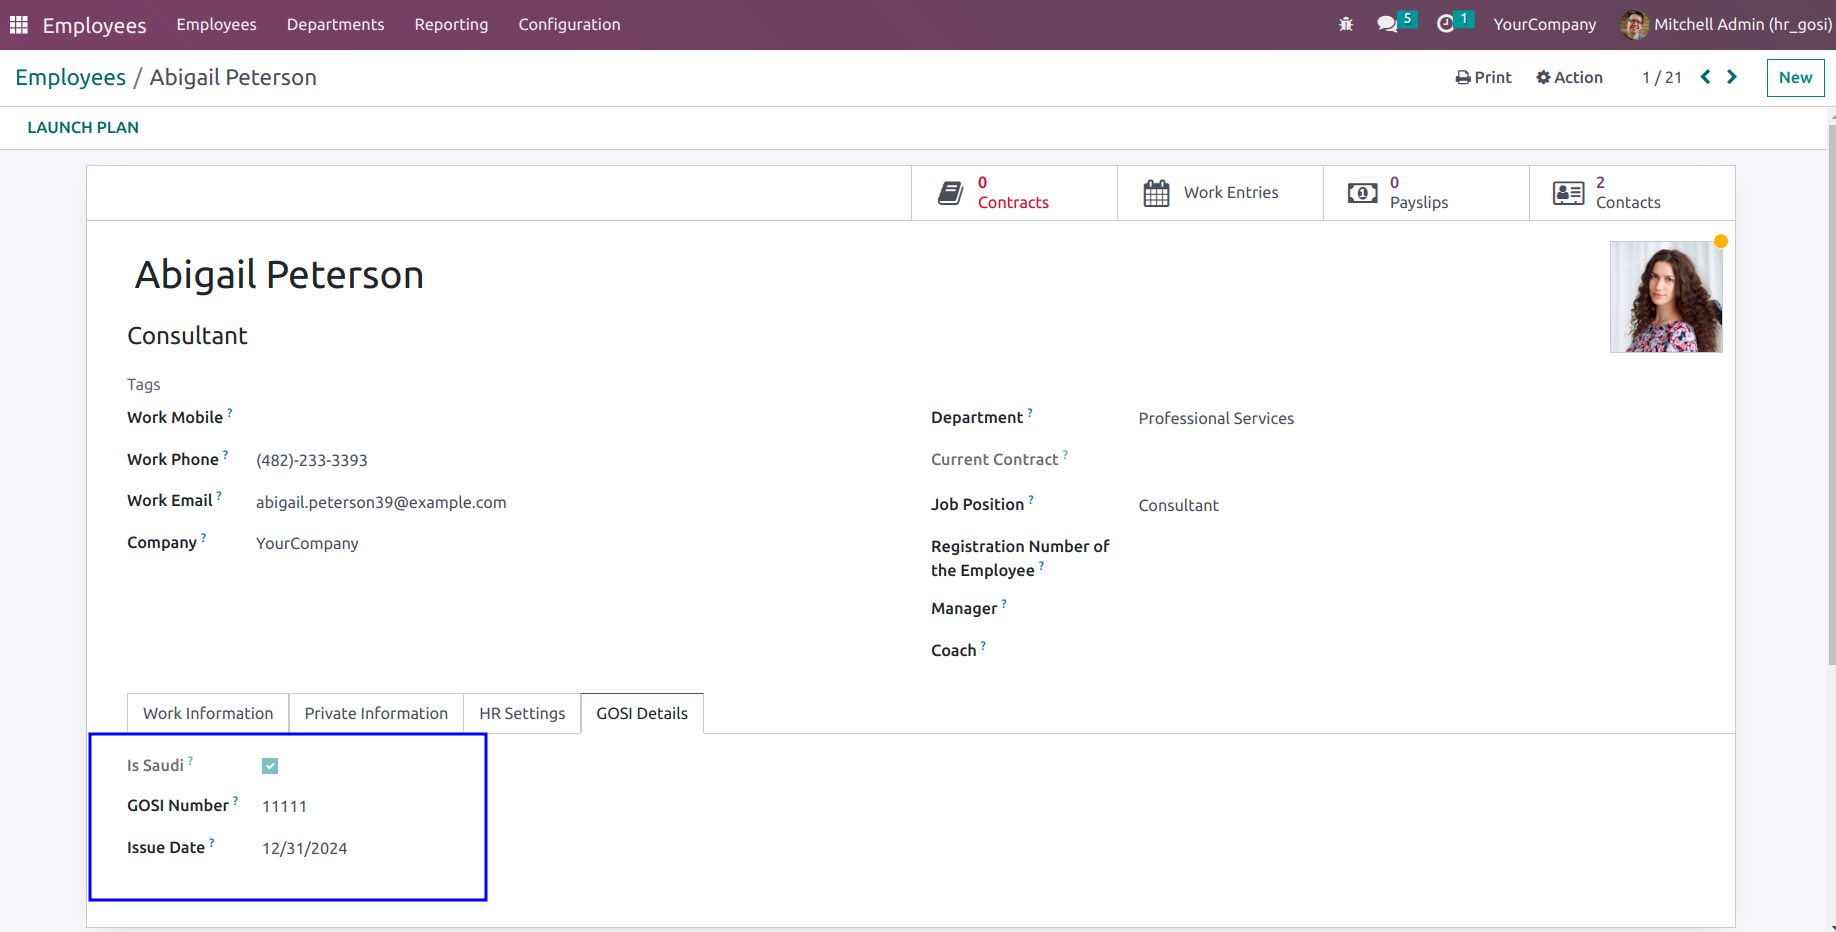The height and width of the screenshot is (932, 1836).
Task: Go to next employee record arrow
Action: pyautogui.click(x=1732, y=77)
